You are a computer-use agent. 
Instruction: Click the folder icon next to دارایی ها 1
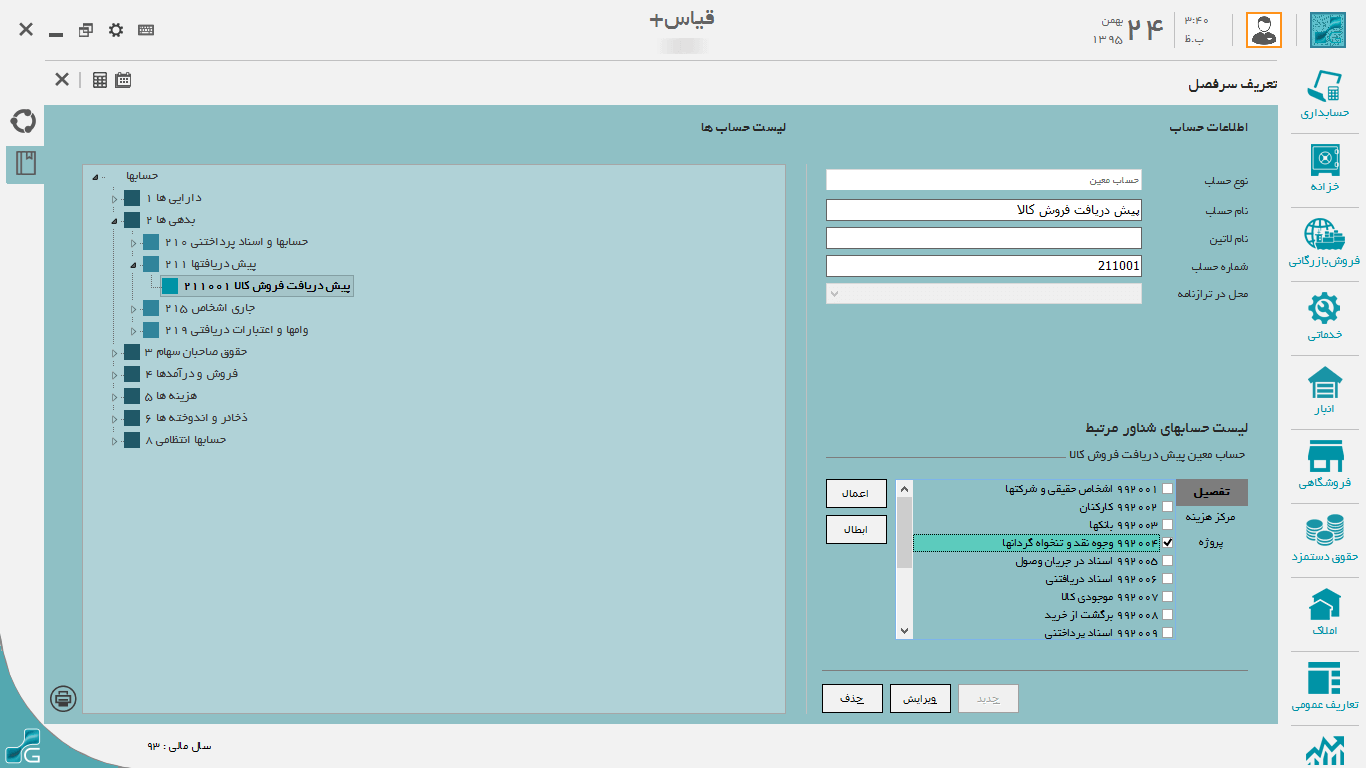click(132, 198)
